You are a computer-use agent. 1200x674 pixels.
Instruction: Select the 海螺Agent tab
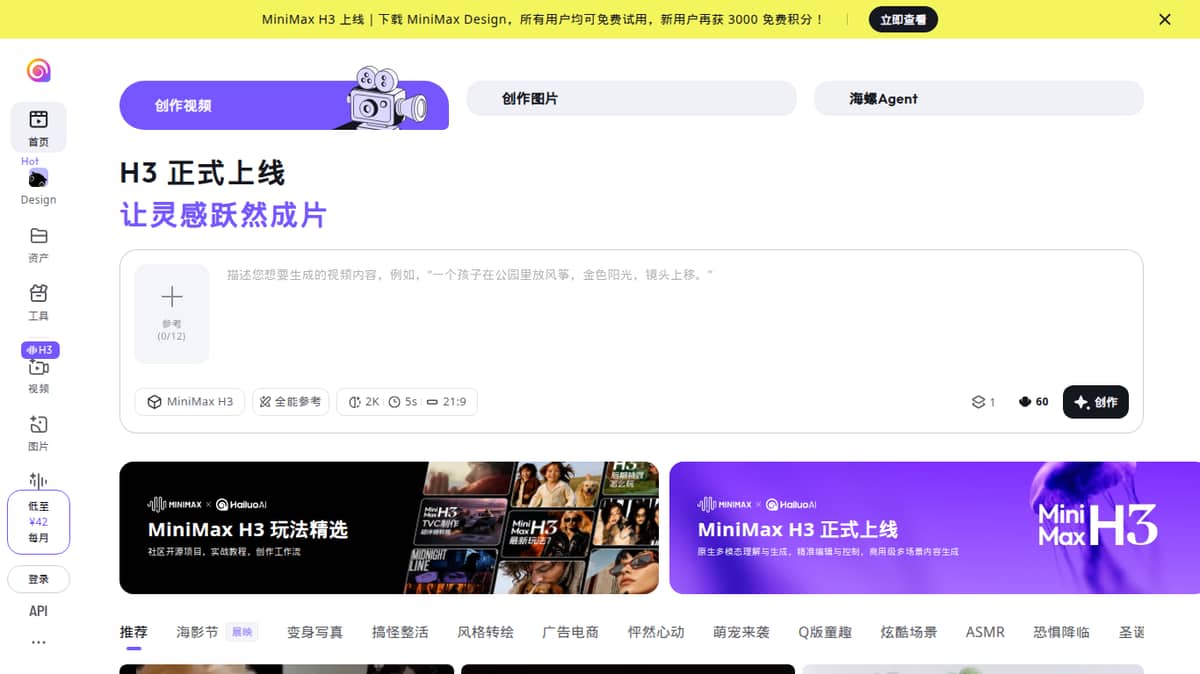[979, 99]
